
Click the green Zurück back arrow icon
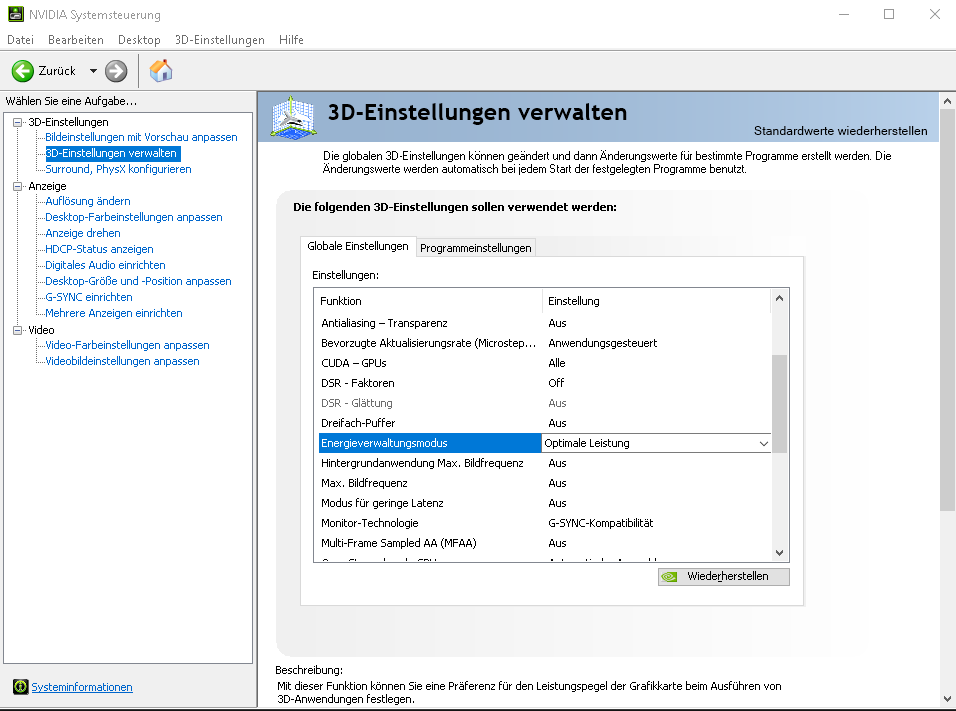point(23,71)
